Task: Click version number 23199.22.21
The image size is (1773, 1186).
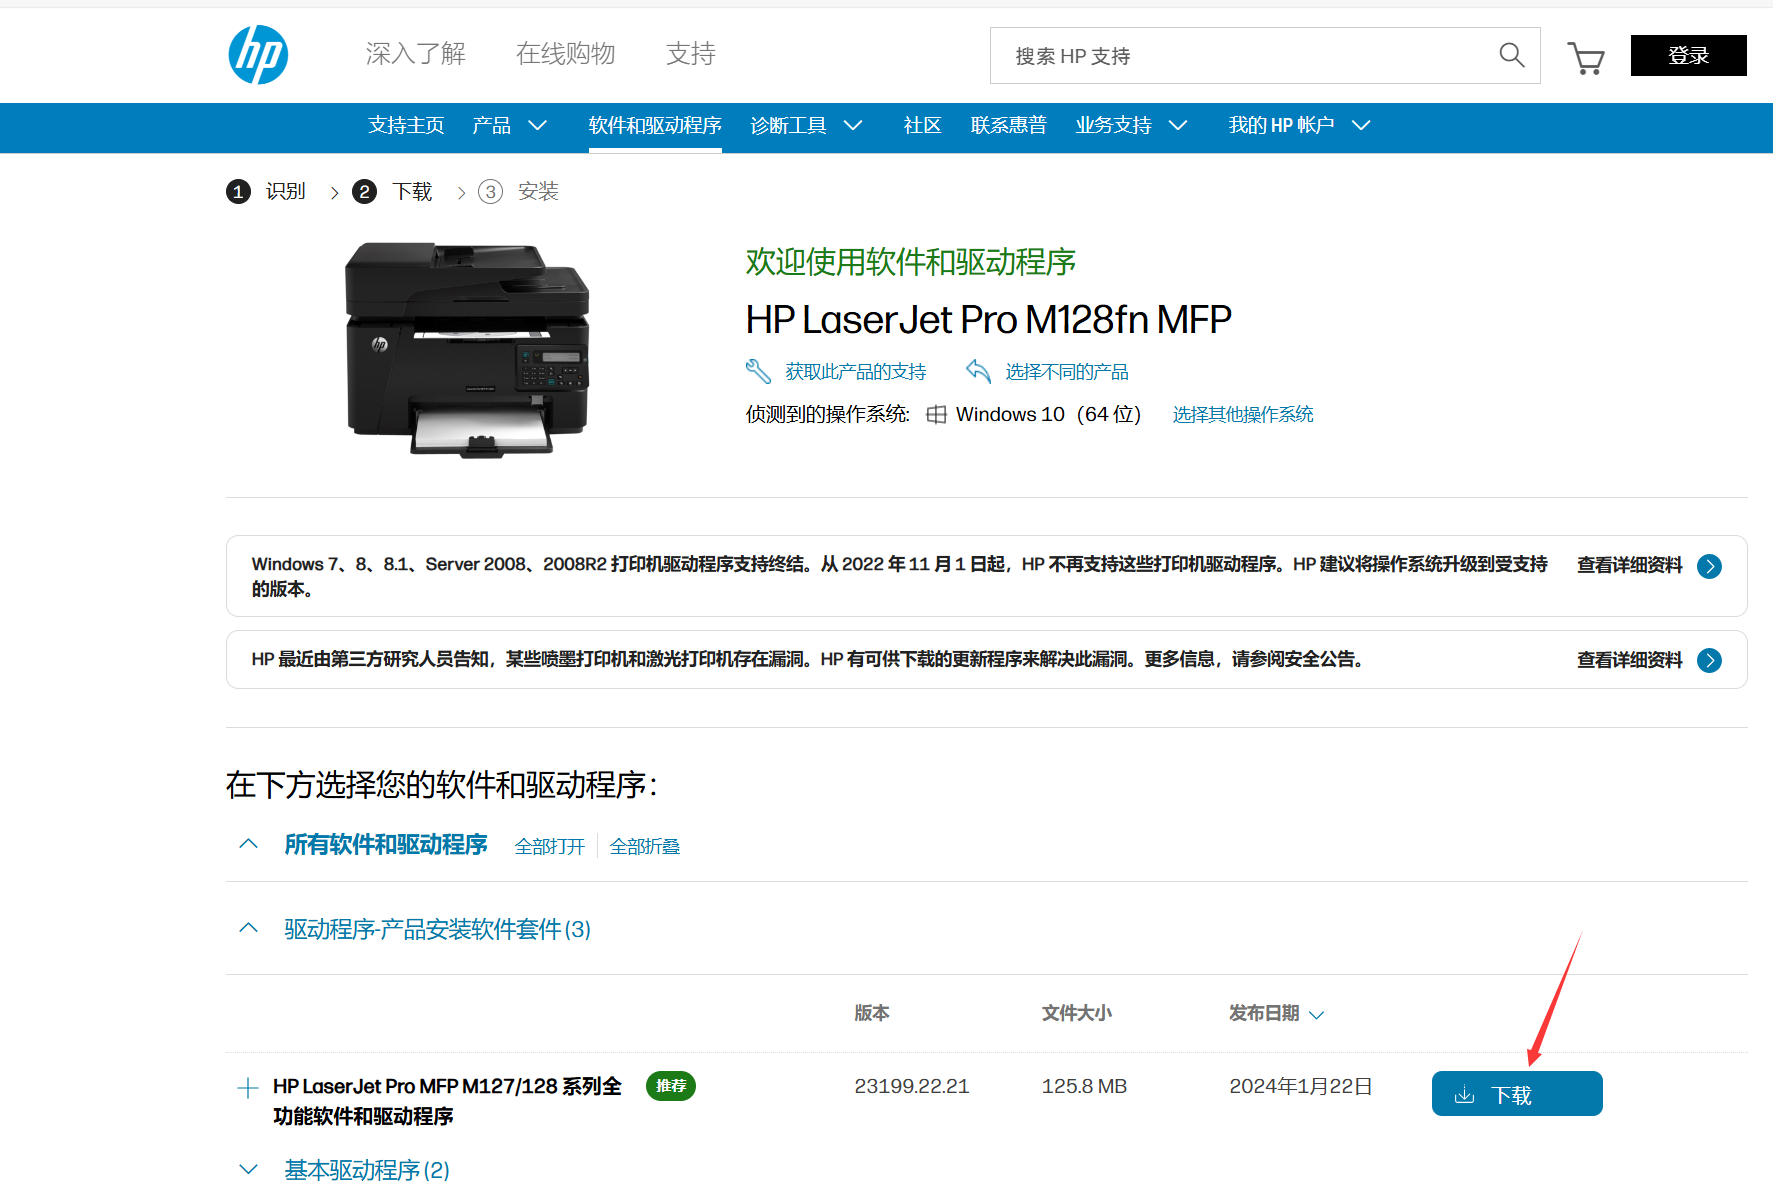Action: 912,1086
